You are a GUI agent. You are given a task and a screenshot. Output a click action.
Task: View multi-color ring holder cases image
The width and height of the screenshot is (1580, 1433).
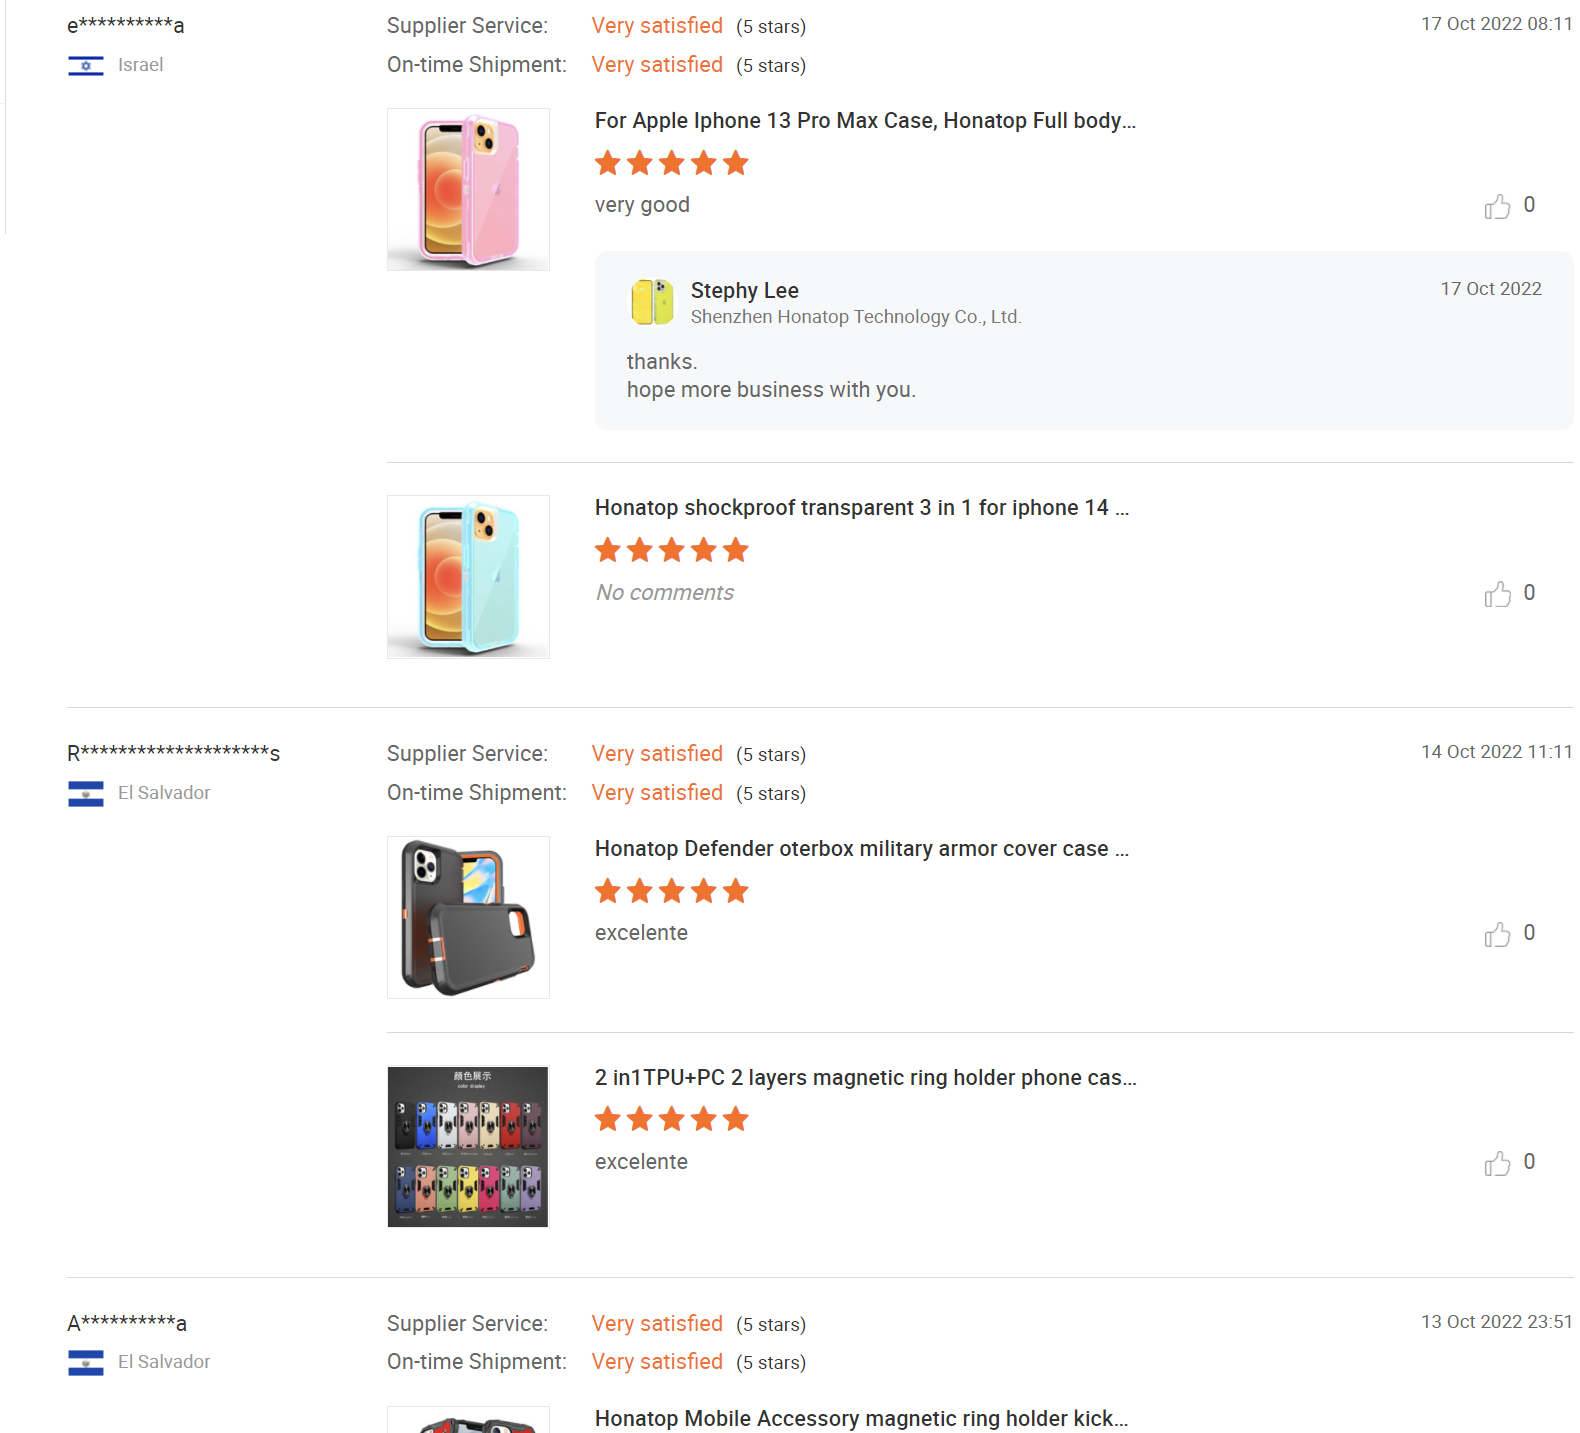click(468, 1147)
